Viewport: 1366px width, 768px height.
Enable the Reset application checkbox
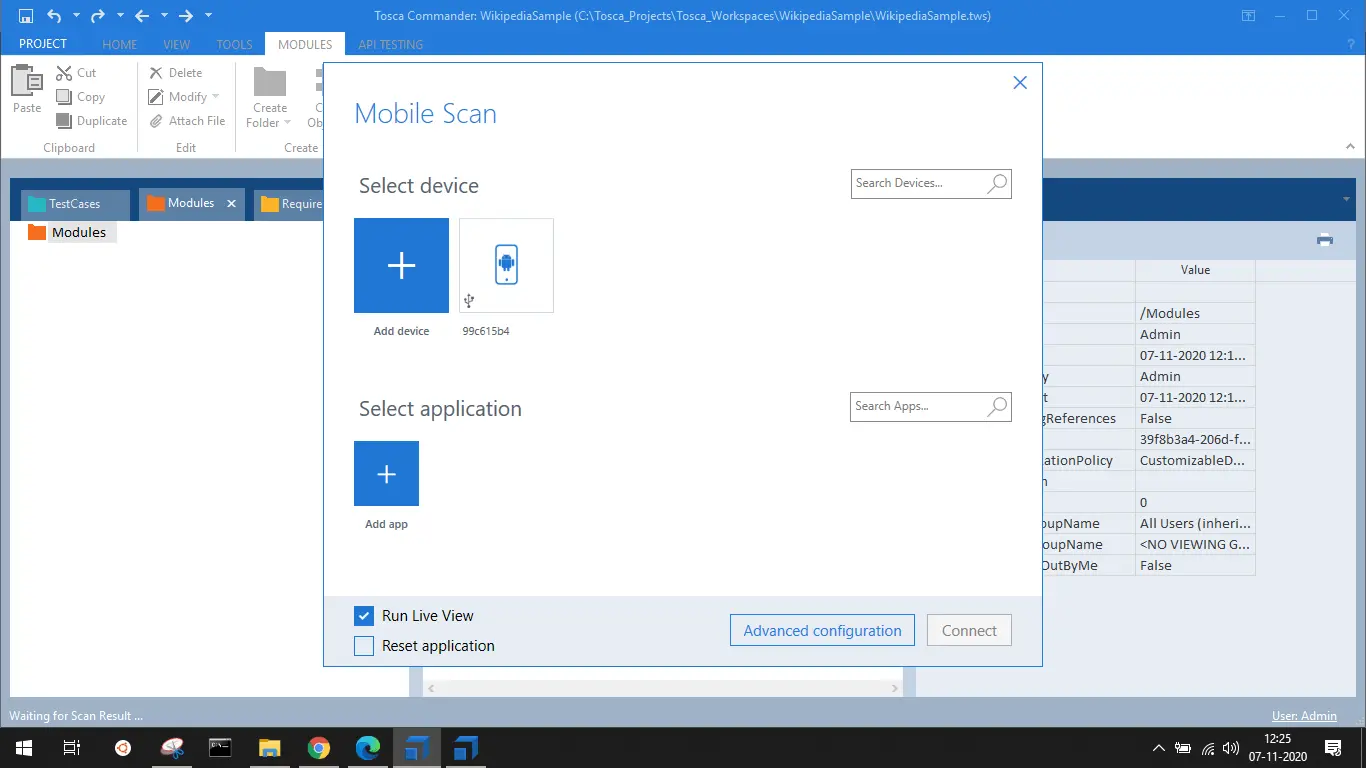pos(364,646)
